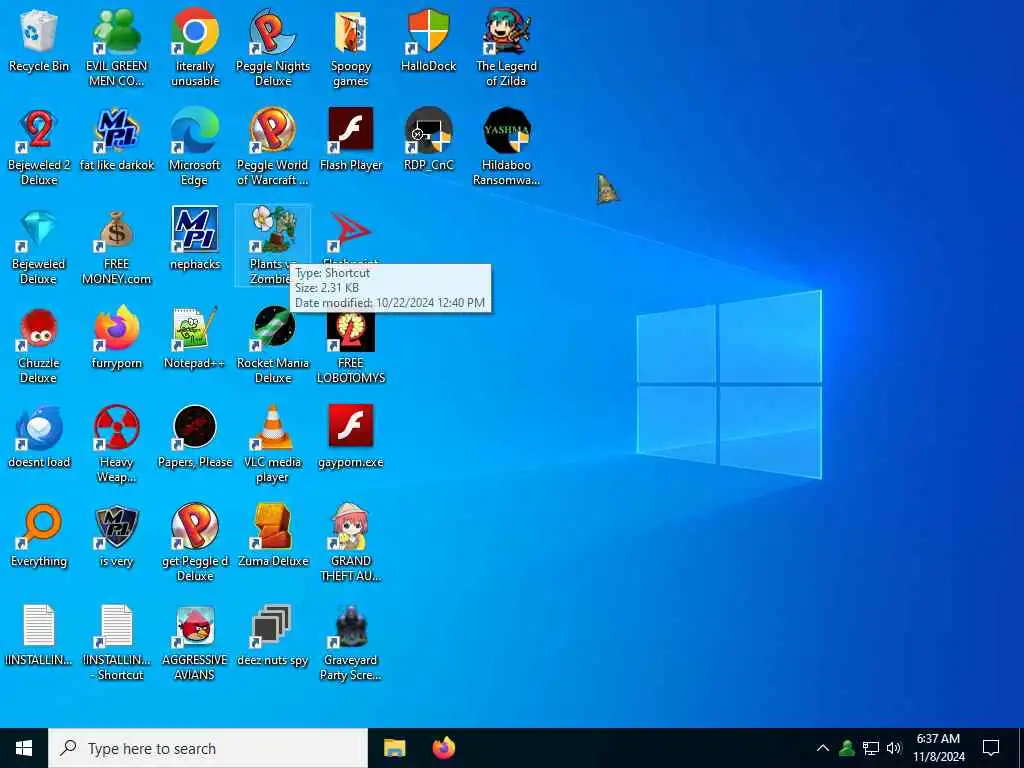Open File Explorer from the taskbar
The height and width of the screenshot is (768, 1024).
tap(394, 748)
